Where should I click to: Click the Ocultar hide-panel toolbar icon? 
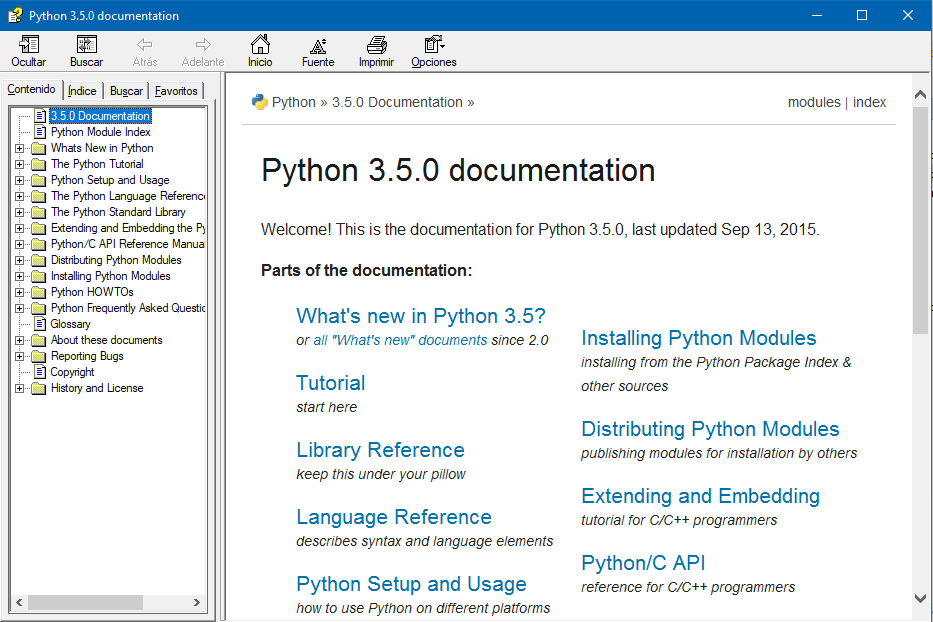(29, 45)
